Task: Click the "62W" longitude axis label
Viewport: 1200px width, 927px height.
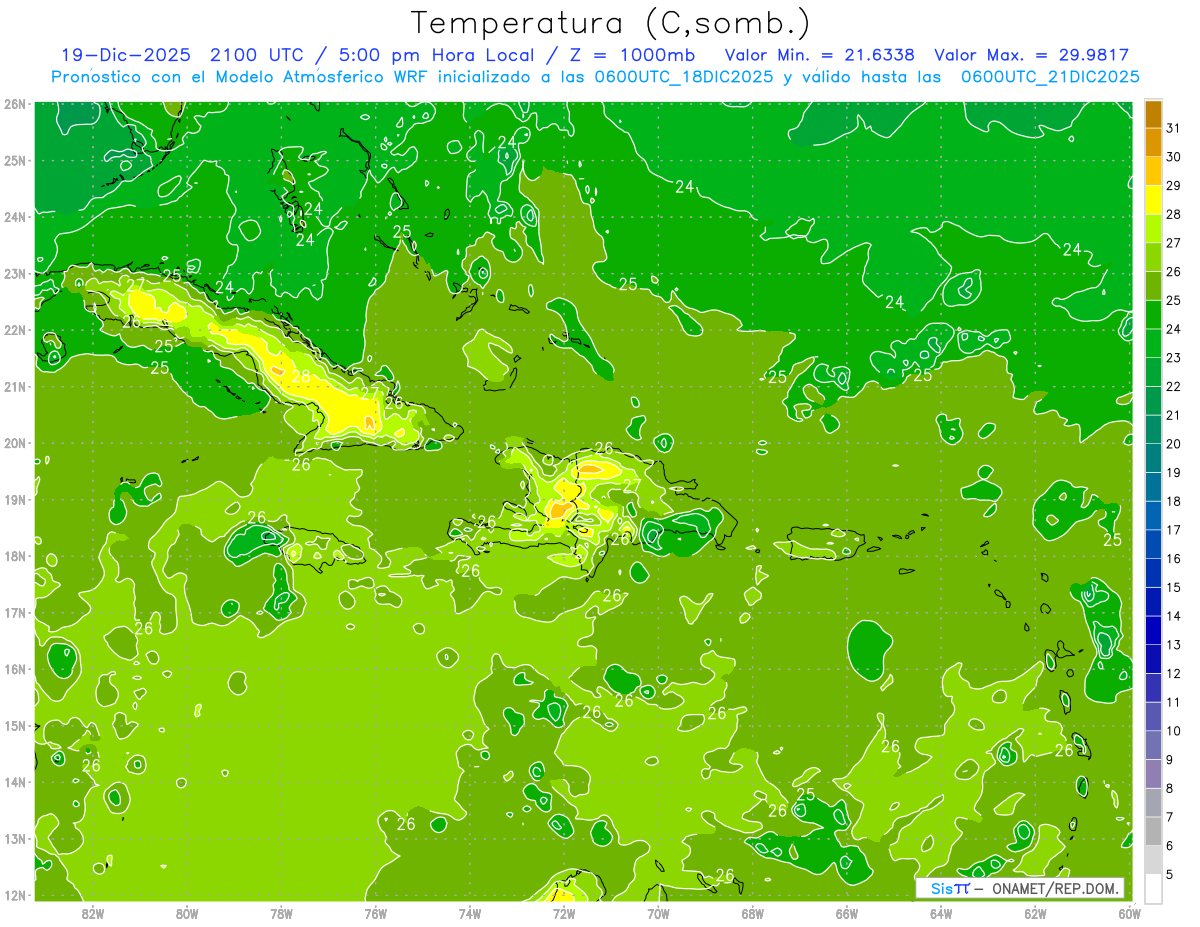Action: point(1036,912)
